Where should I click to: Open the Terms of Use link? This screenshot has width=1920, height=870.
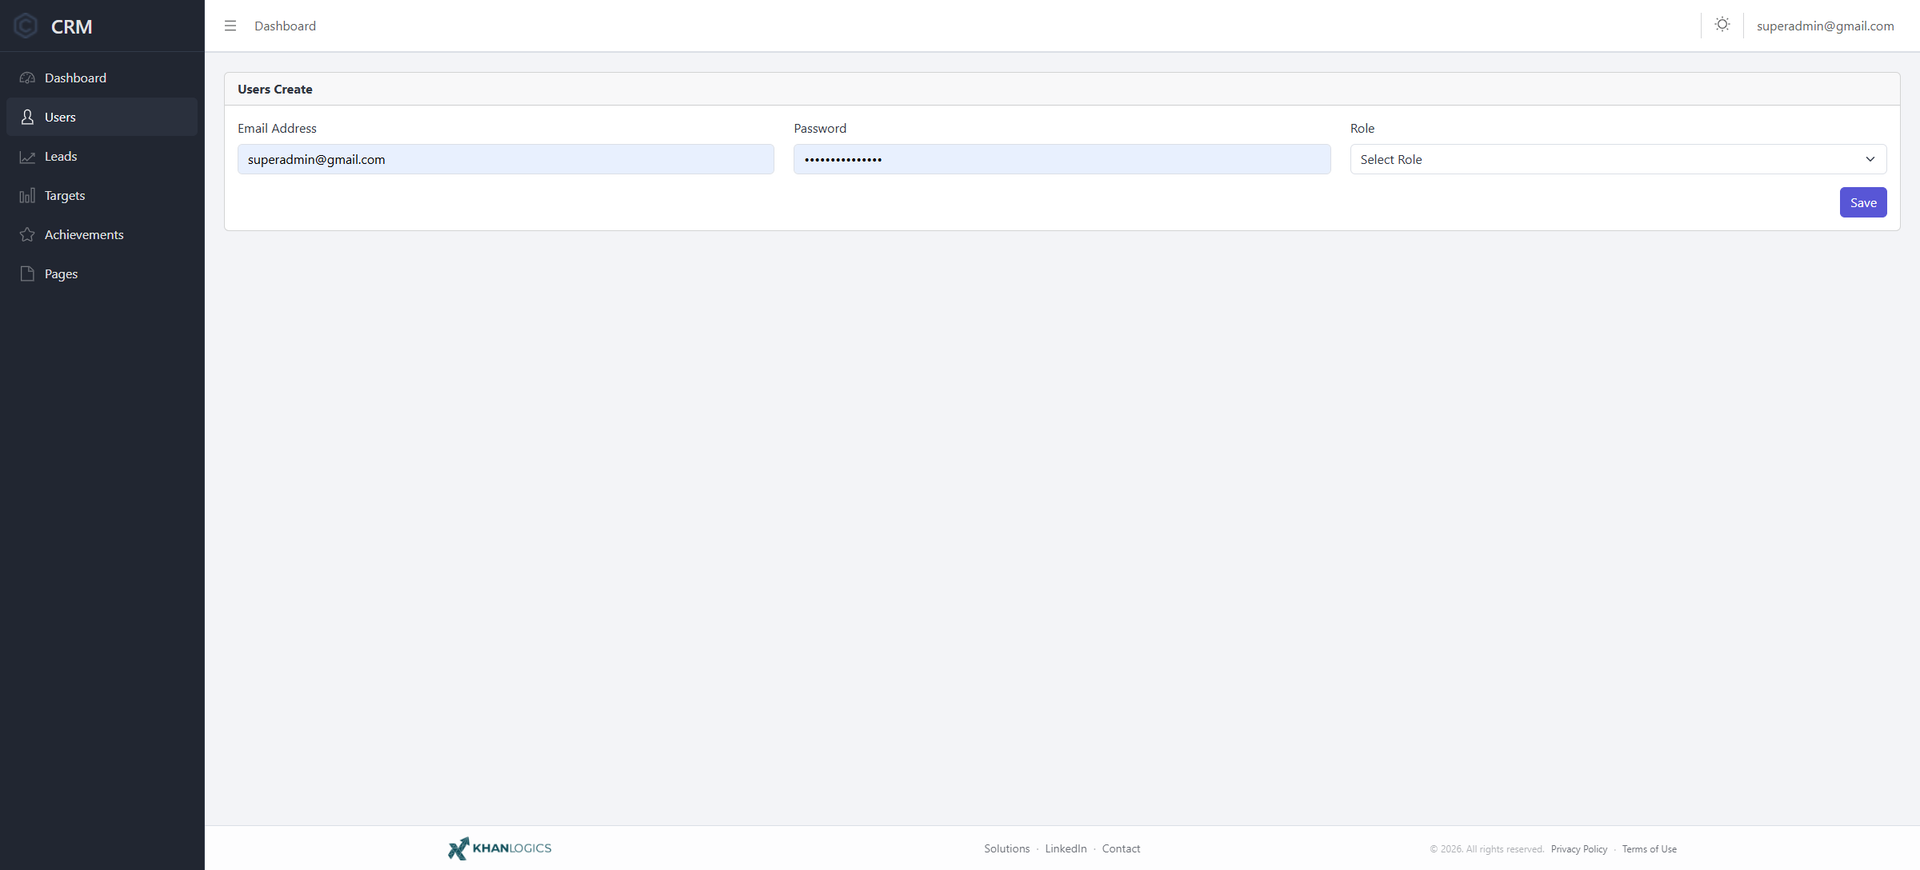coord(1649,849)
